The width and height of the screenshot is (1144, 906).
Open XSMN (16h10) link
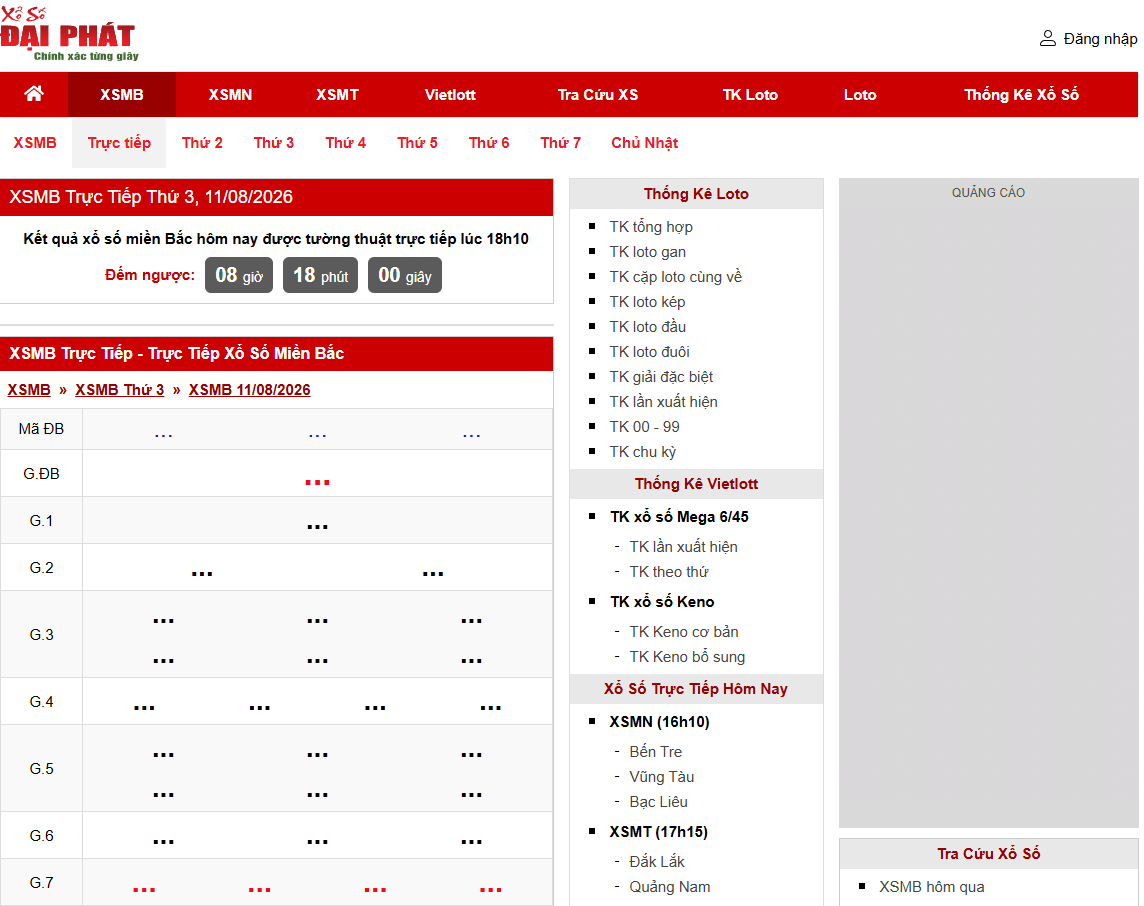[660, 721]
